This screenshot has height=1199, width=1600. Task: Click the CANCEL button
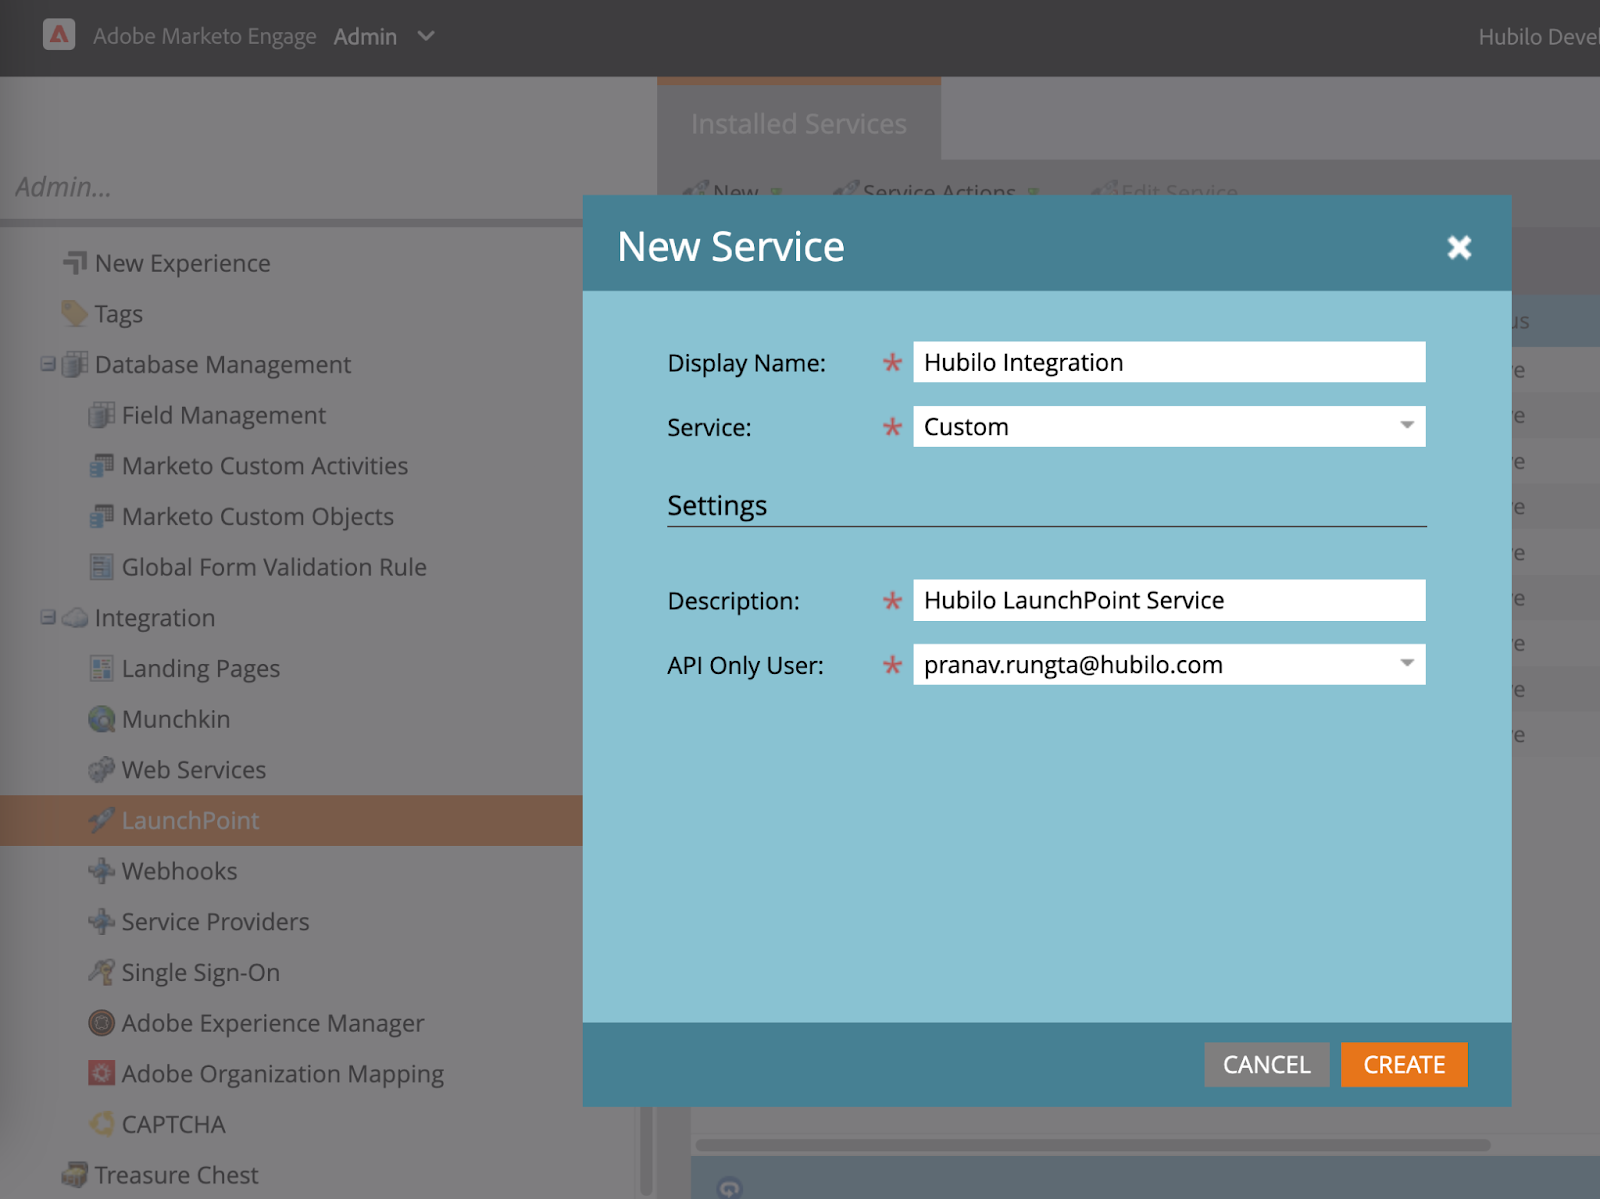click(1267, 1064)
